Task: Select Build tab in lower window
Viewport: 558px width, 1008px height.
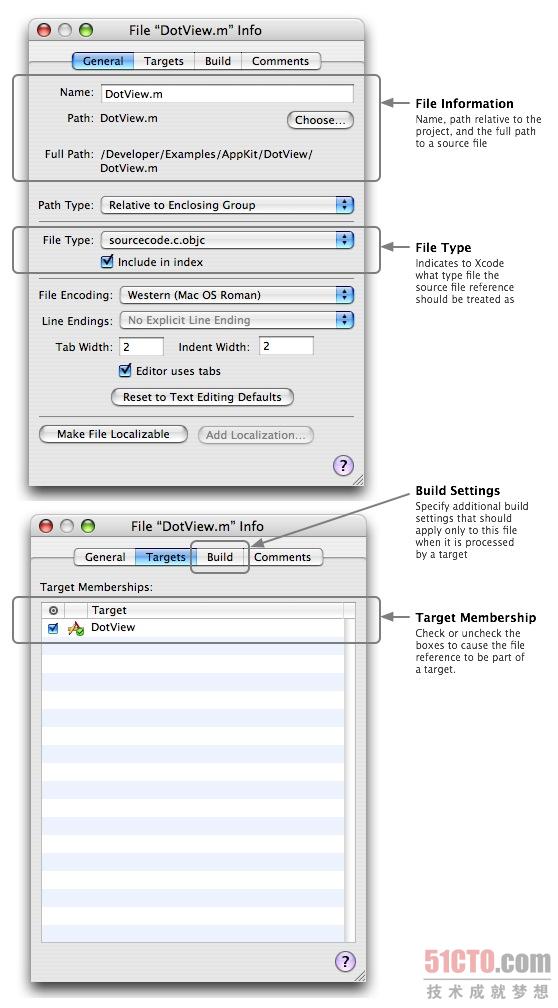Action: click(x=220, y=557)
